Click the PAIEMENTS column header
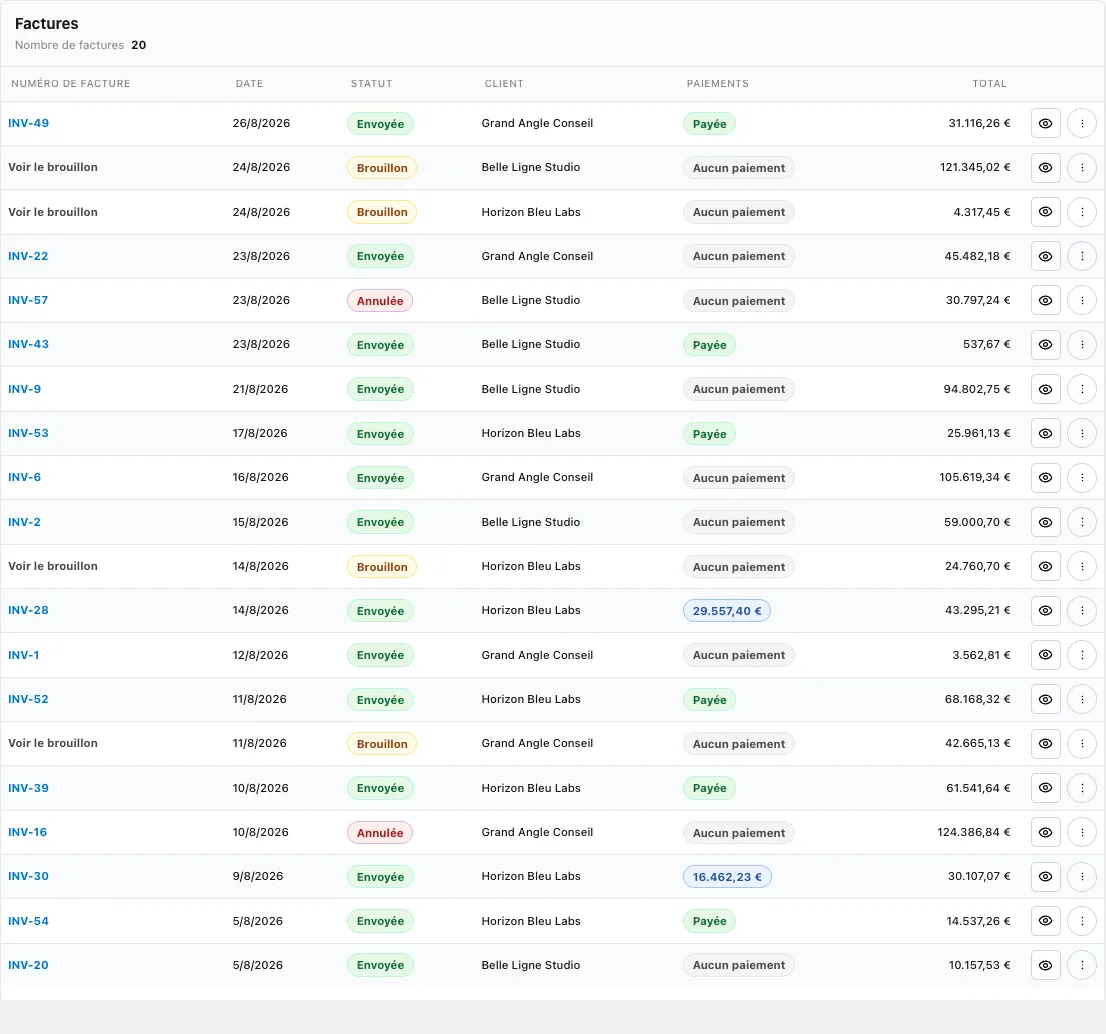The height and width of the screenshot is (1034, 1106). click(x=717, y=83)
